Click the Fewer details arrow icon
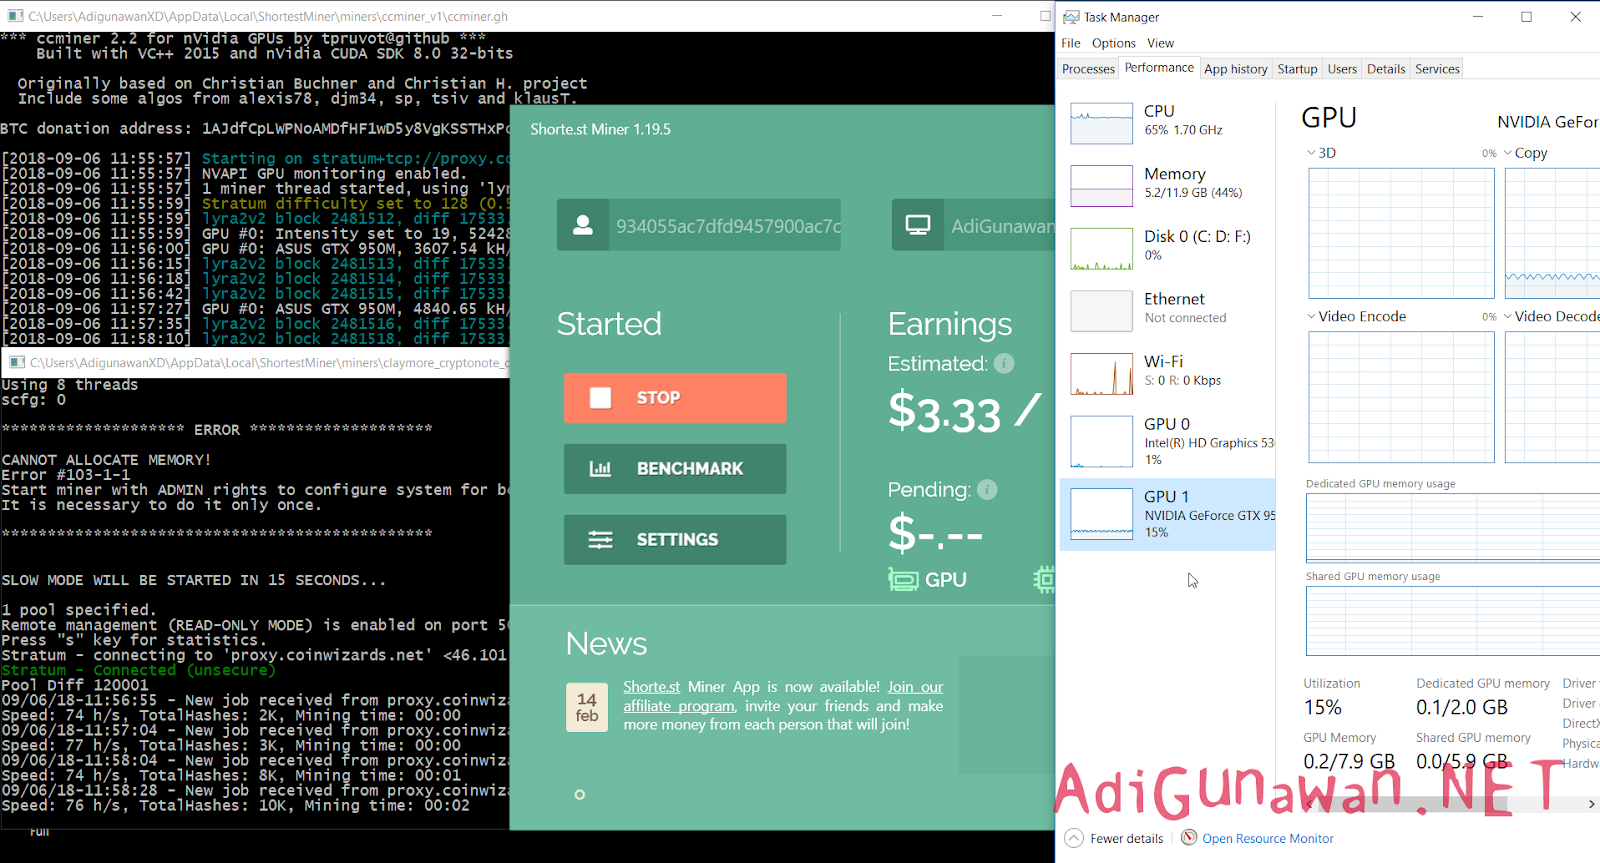Viewport: 1600px width, 863px height. [1074, 838]
